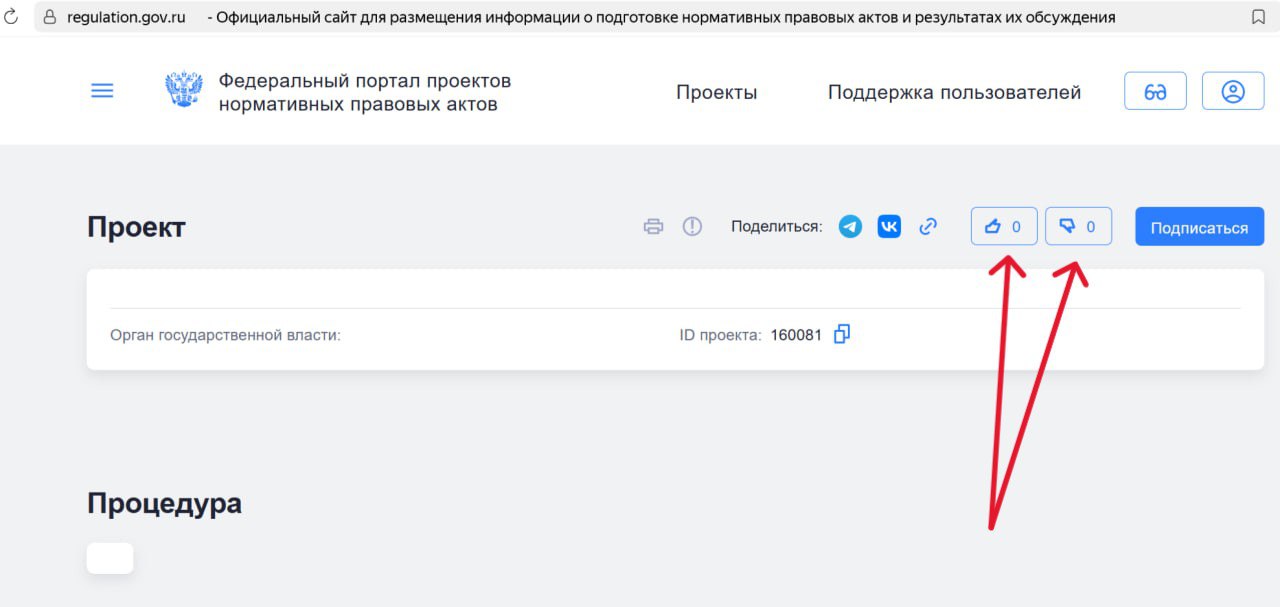
Task: Open Поддержка пользователей menu item
Action: point(954,93)
